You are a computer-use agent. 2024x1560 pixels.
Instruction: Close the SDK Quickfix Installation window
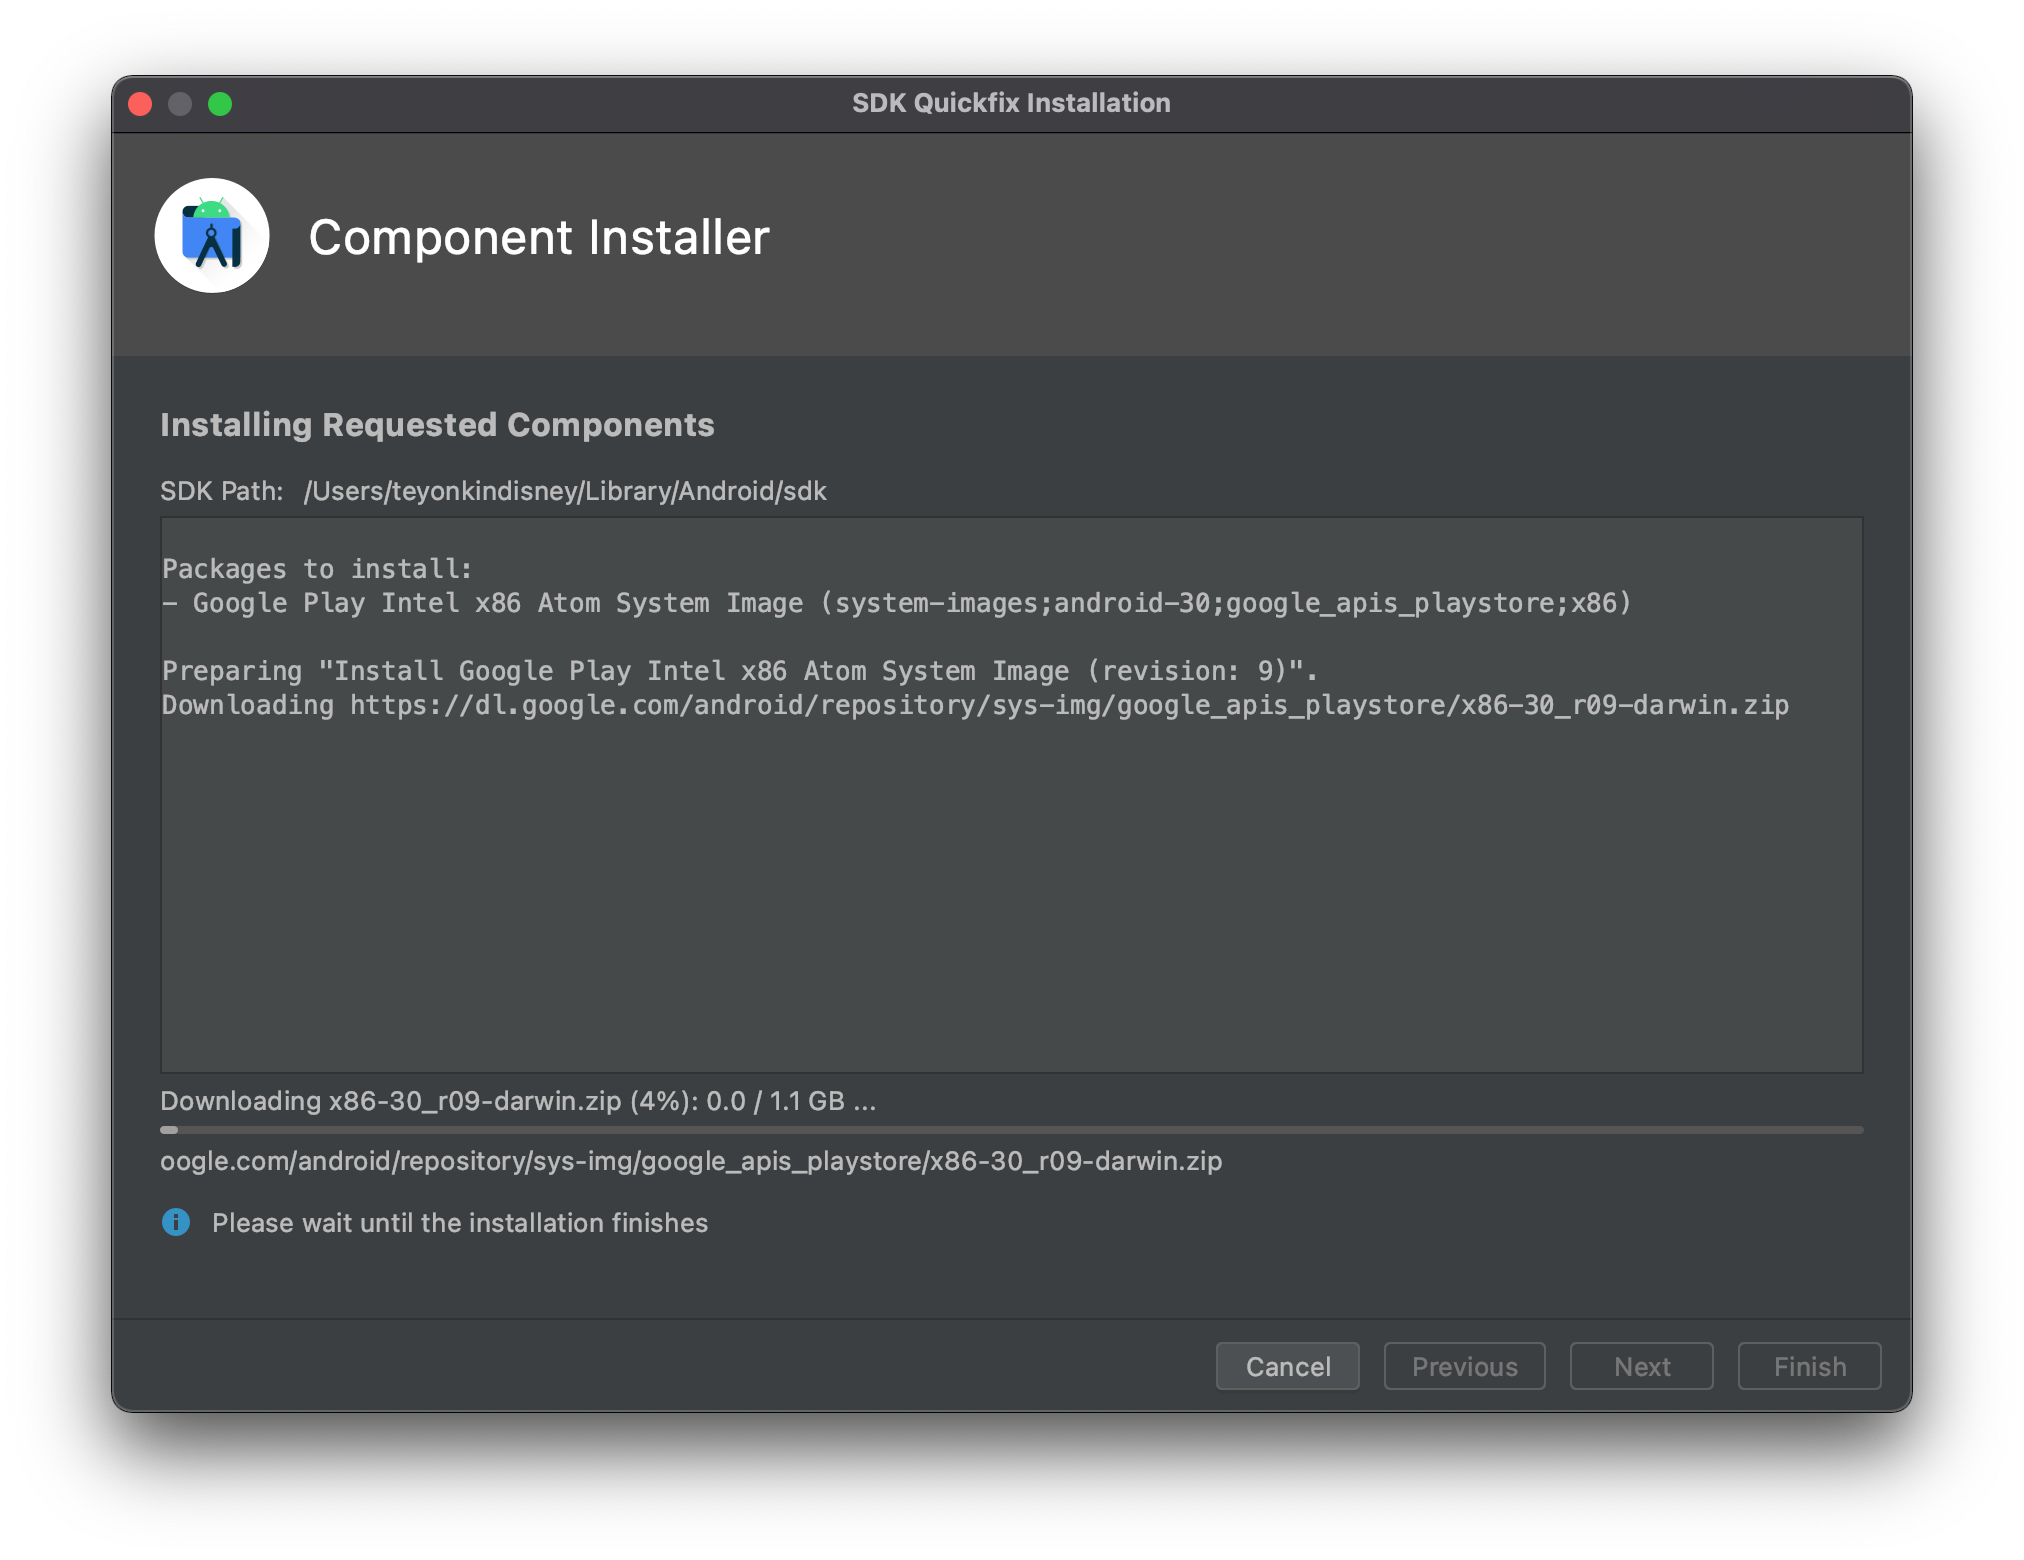[x=140, y=104]
